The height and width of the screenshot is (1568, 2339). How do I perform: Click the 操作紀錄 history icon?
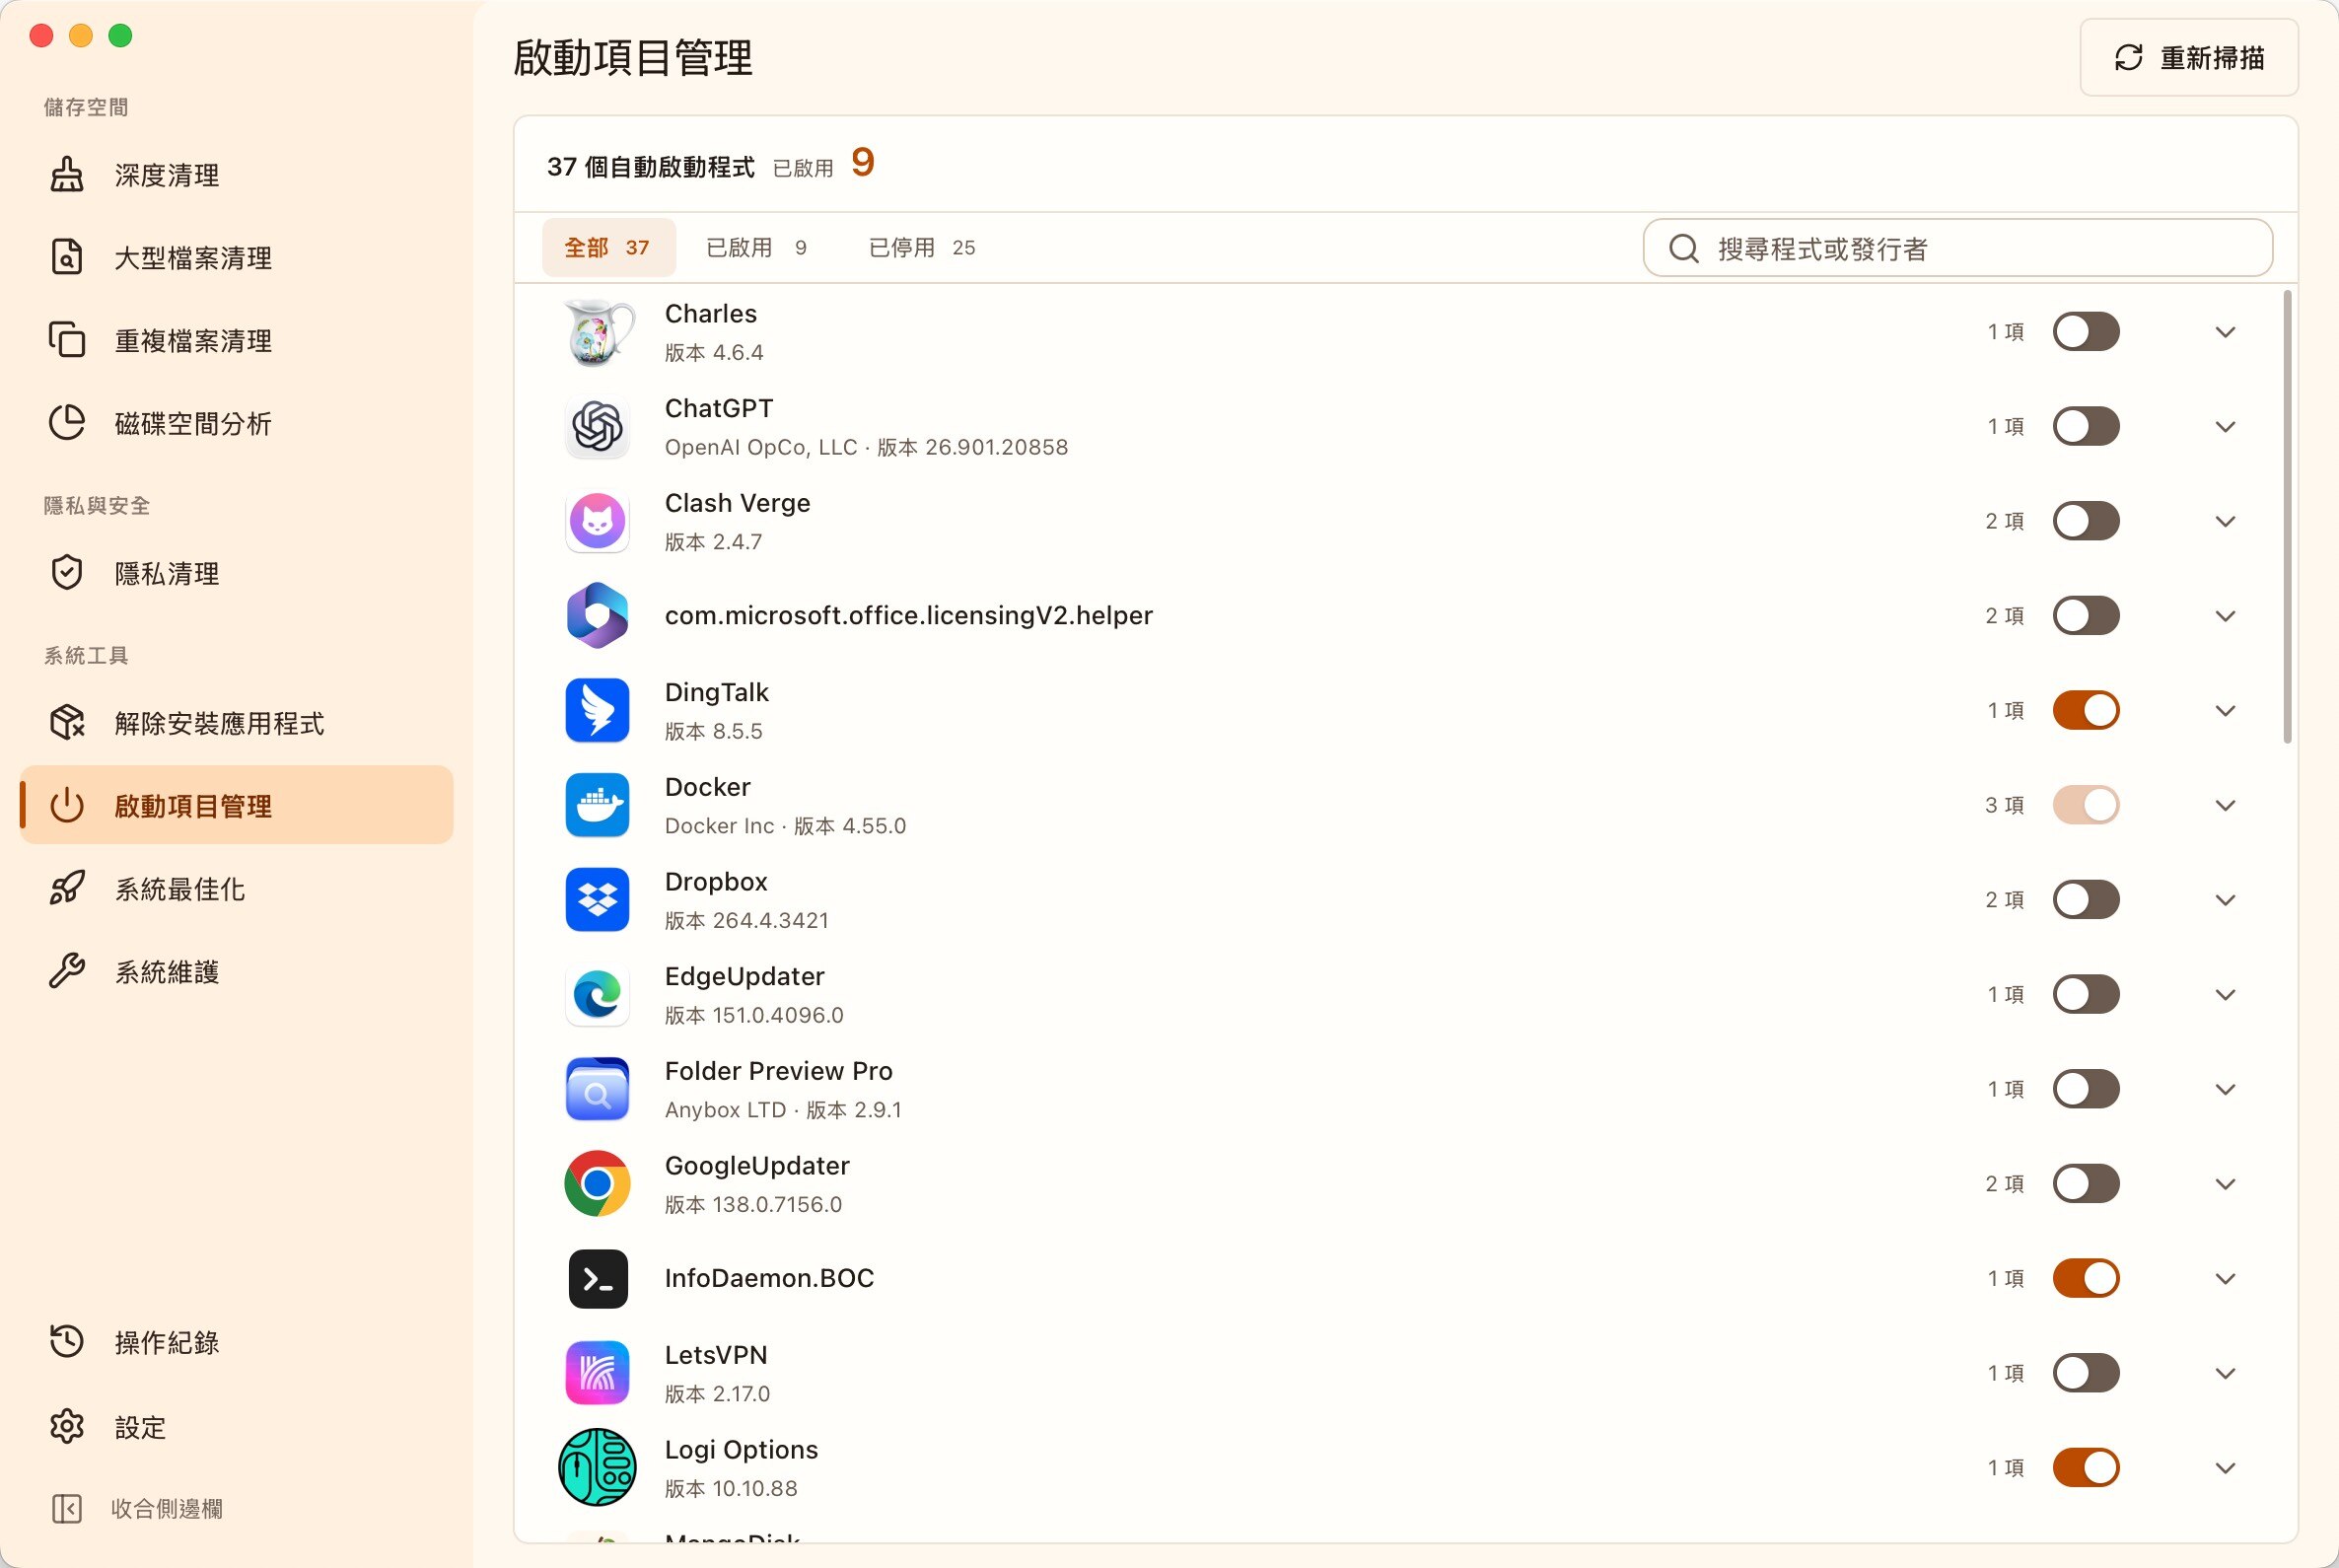tap(67, 1342)
